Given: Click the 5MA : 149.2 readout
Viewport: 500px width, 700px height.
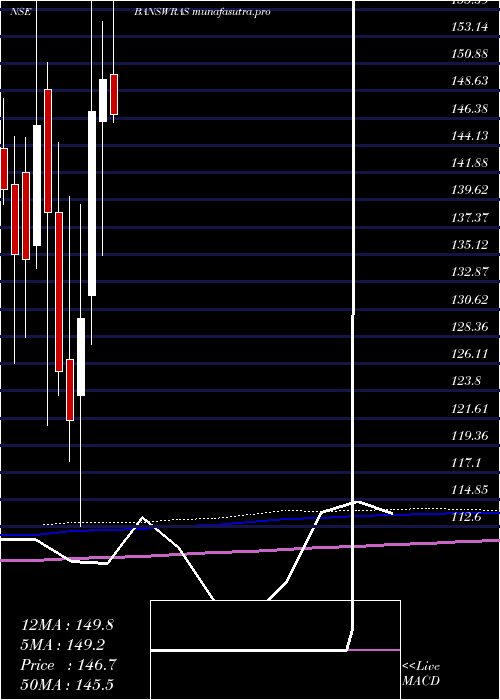Looking at the screenshot, I should 63,645.
